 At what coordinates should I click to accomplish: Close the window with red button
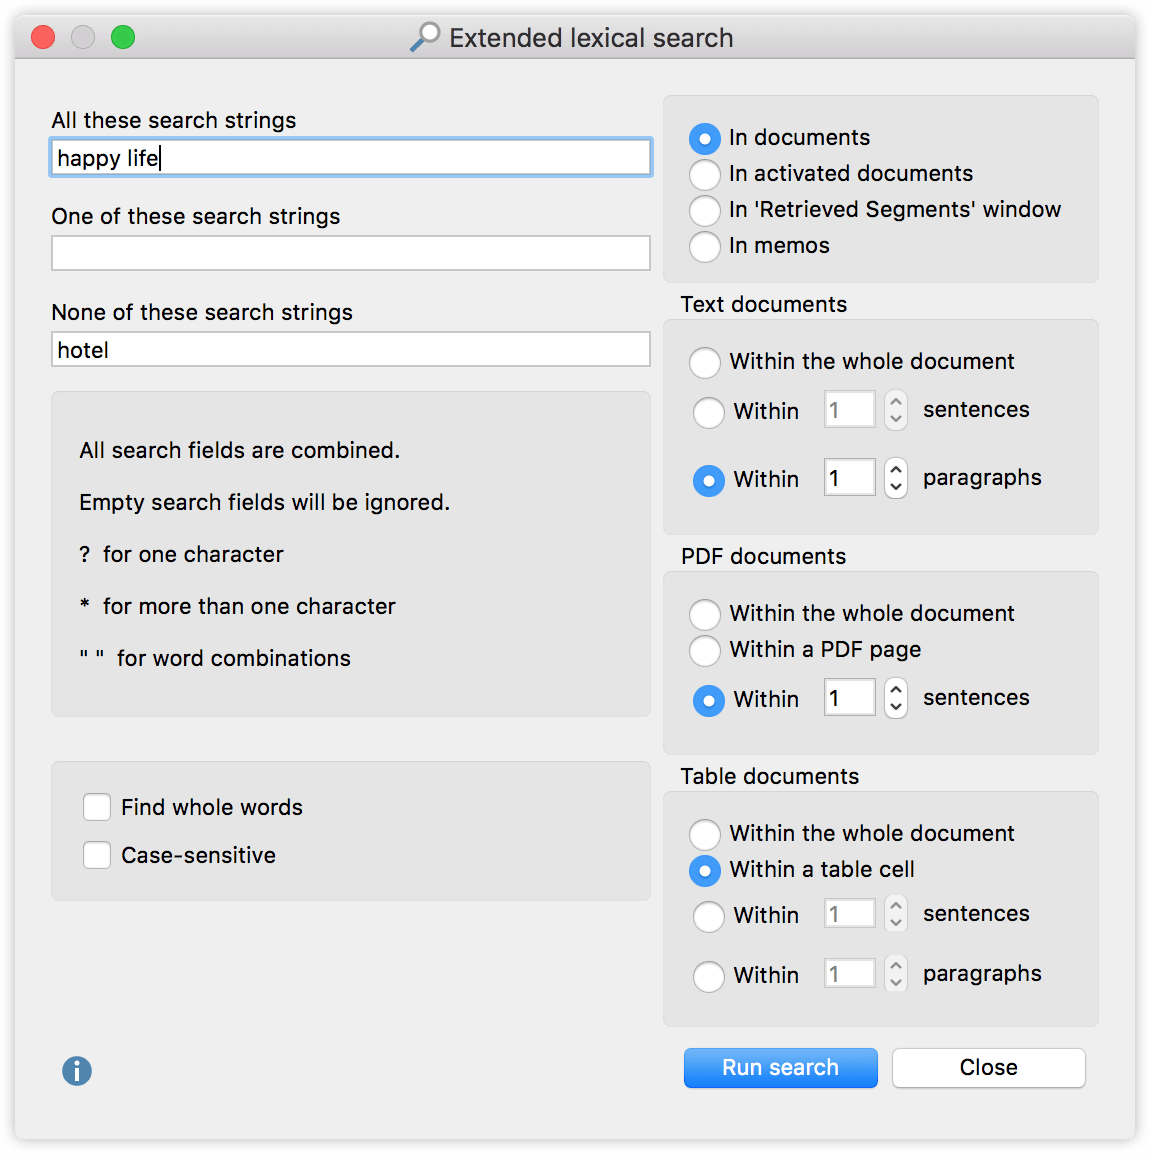click(x=43, y=37)
